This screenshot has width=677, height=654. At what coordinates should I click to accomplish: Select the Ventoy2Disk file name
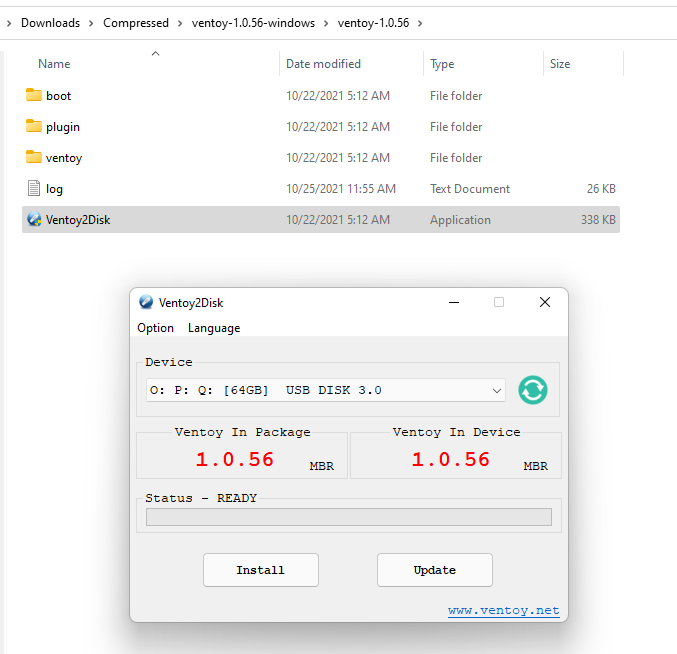[x=78, y=220]
